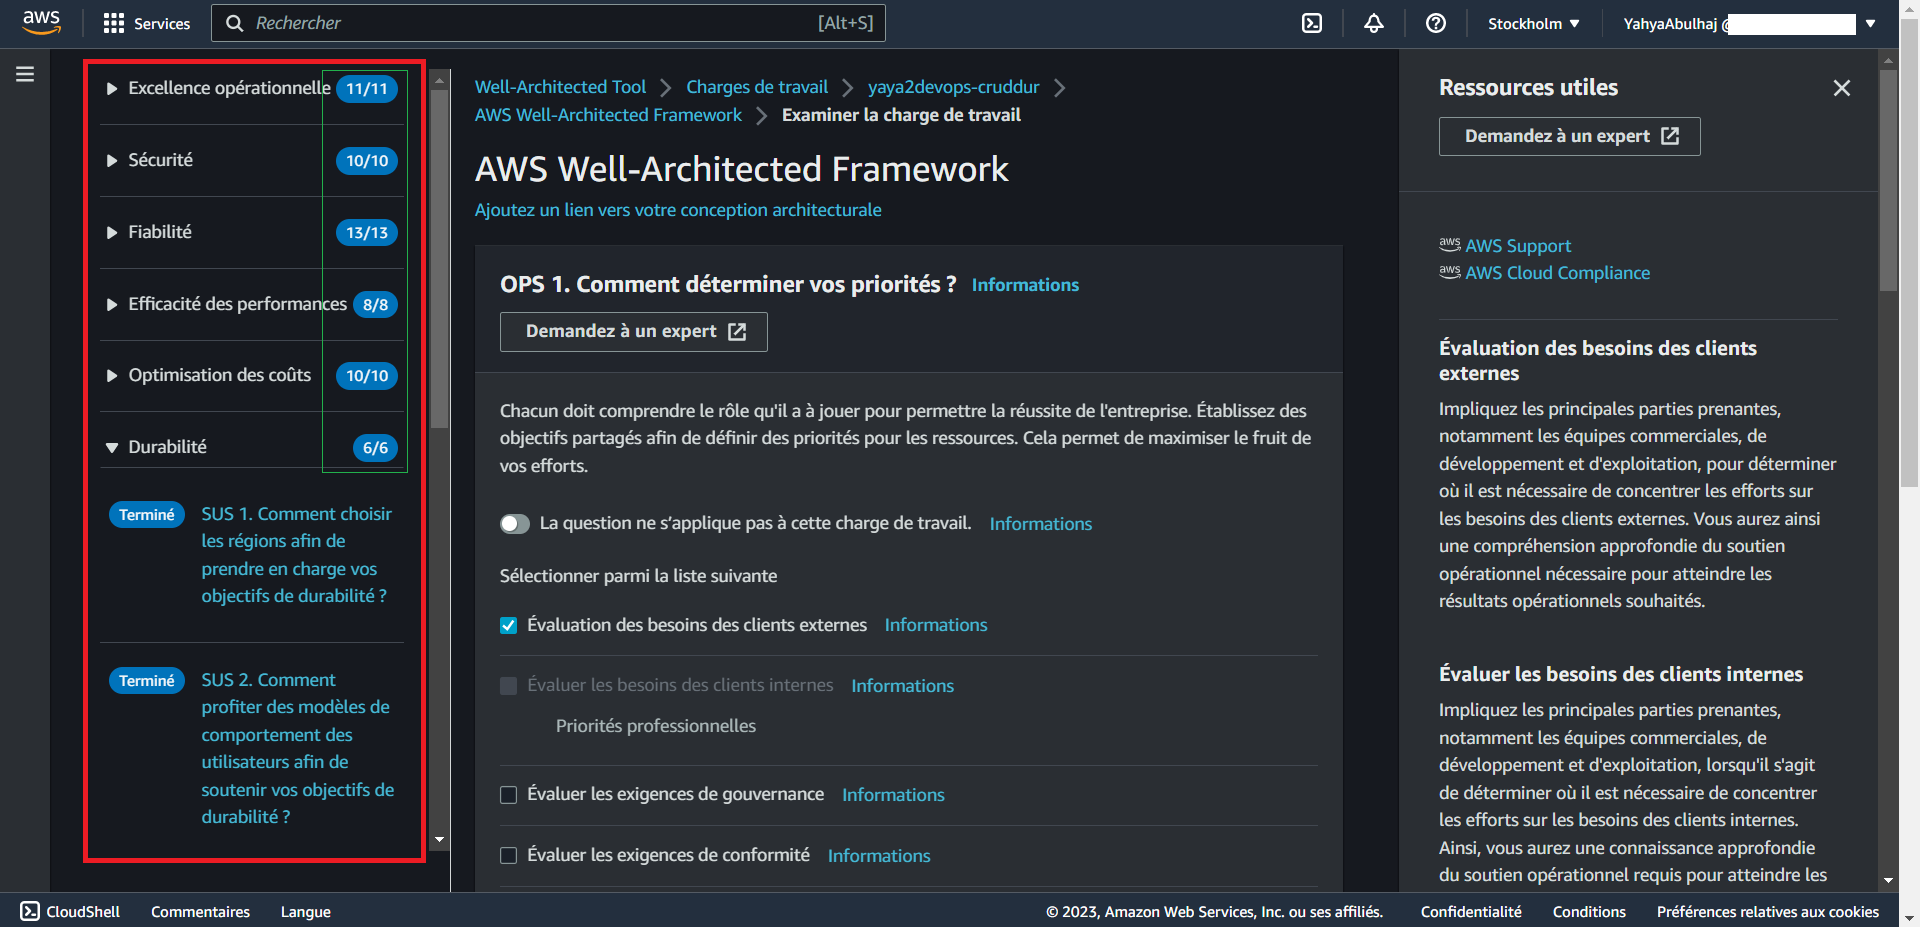Click the Ressources utiles panel scrollbar
The height and width of the screenshot is (927, 1920).
click(x=1888, y=180)
